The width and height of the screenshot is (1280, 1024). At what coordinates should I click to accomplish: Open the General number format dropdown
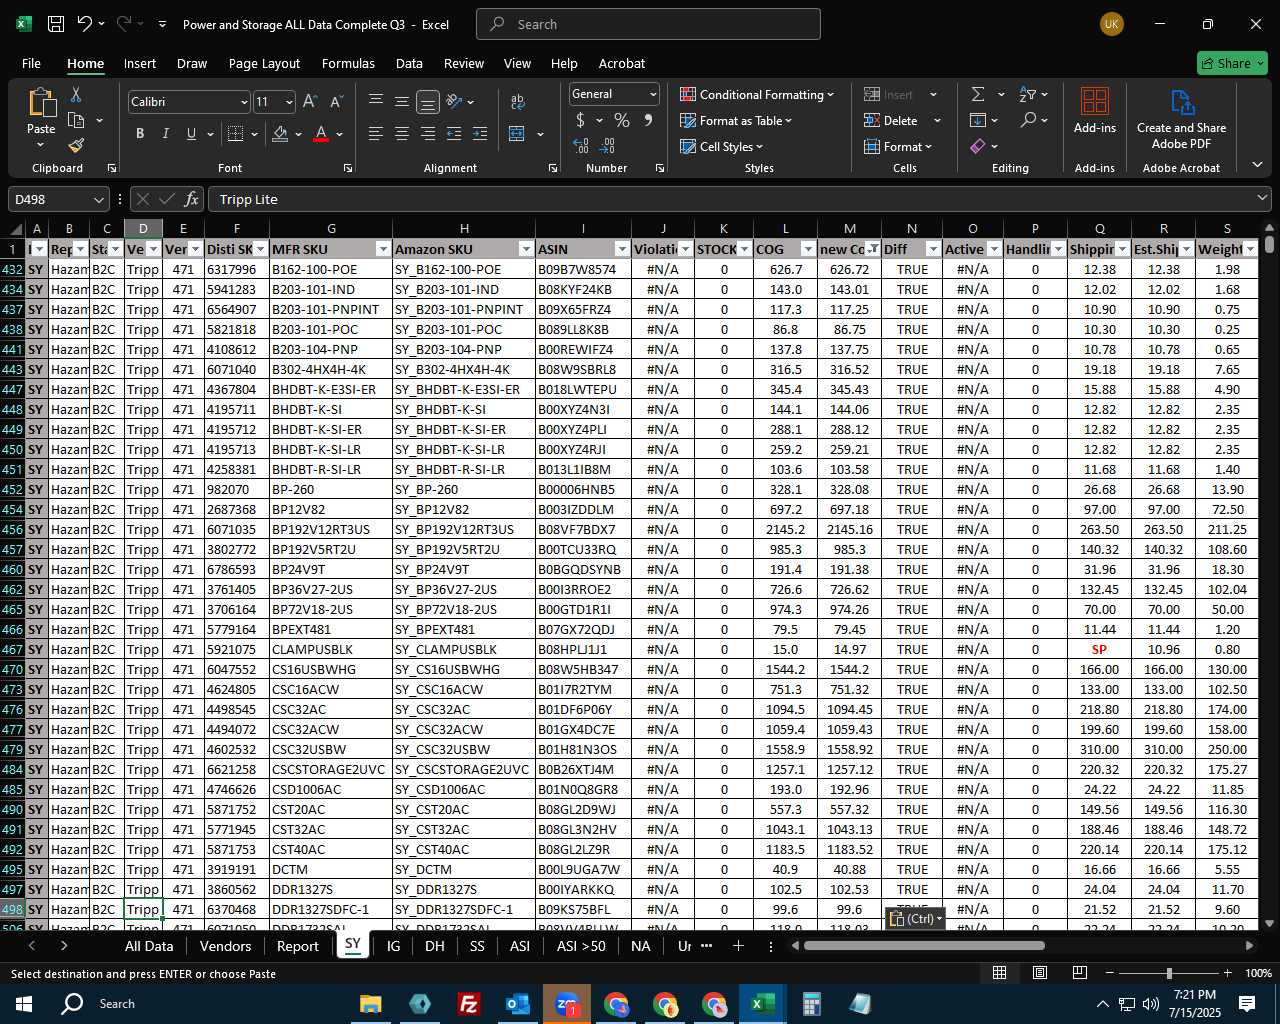click(653, 94)
